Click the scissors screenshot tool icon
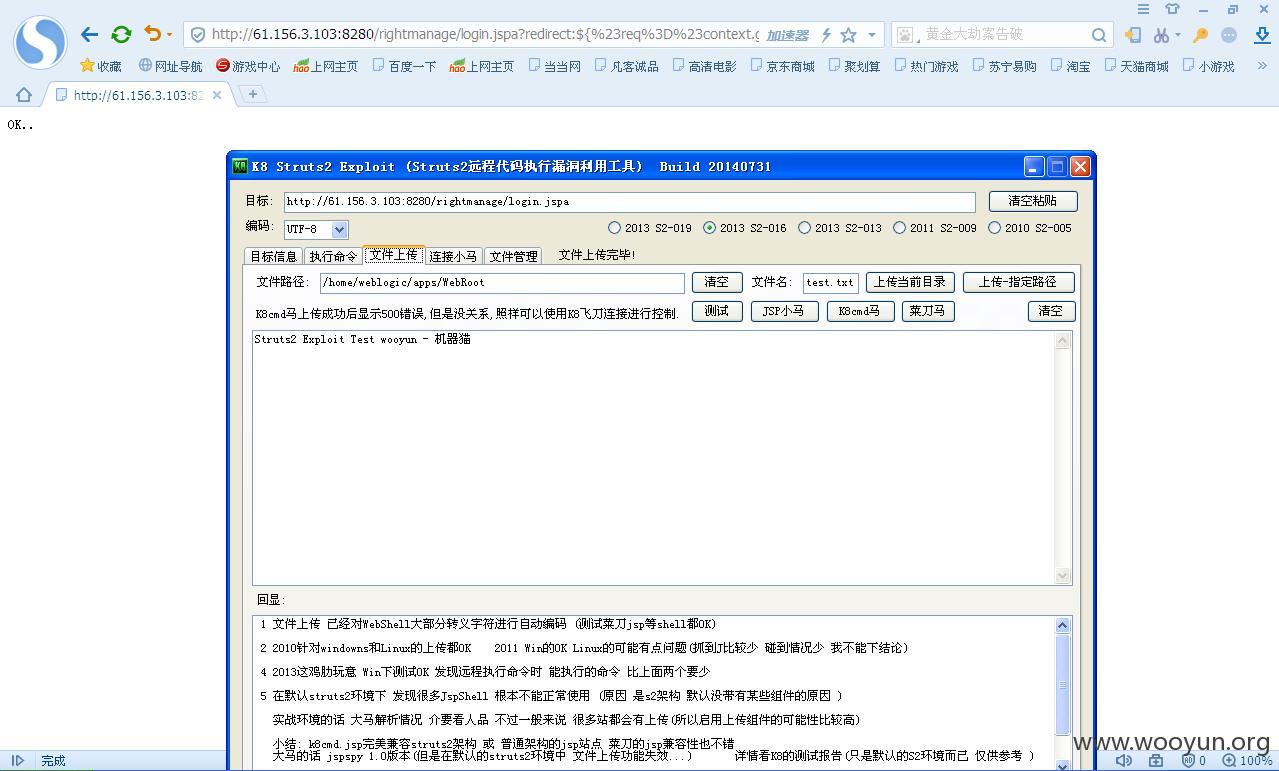Viewport: 1279px width, 771px height. (1160, 35)
